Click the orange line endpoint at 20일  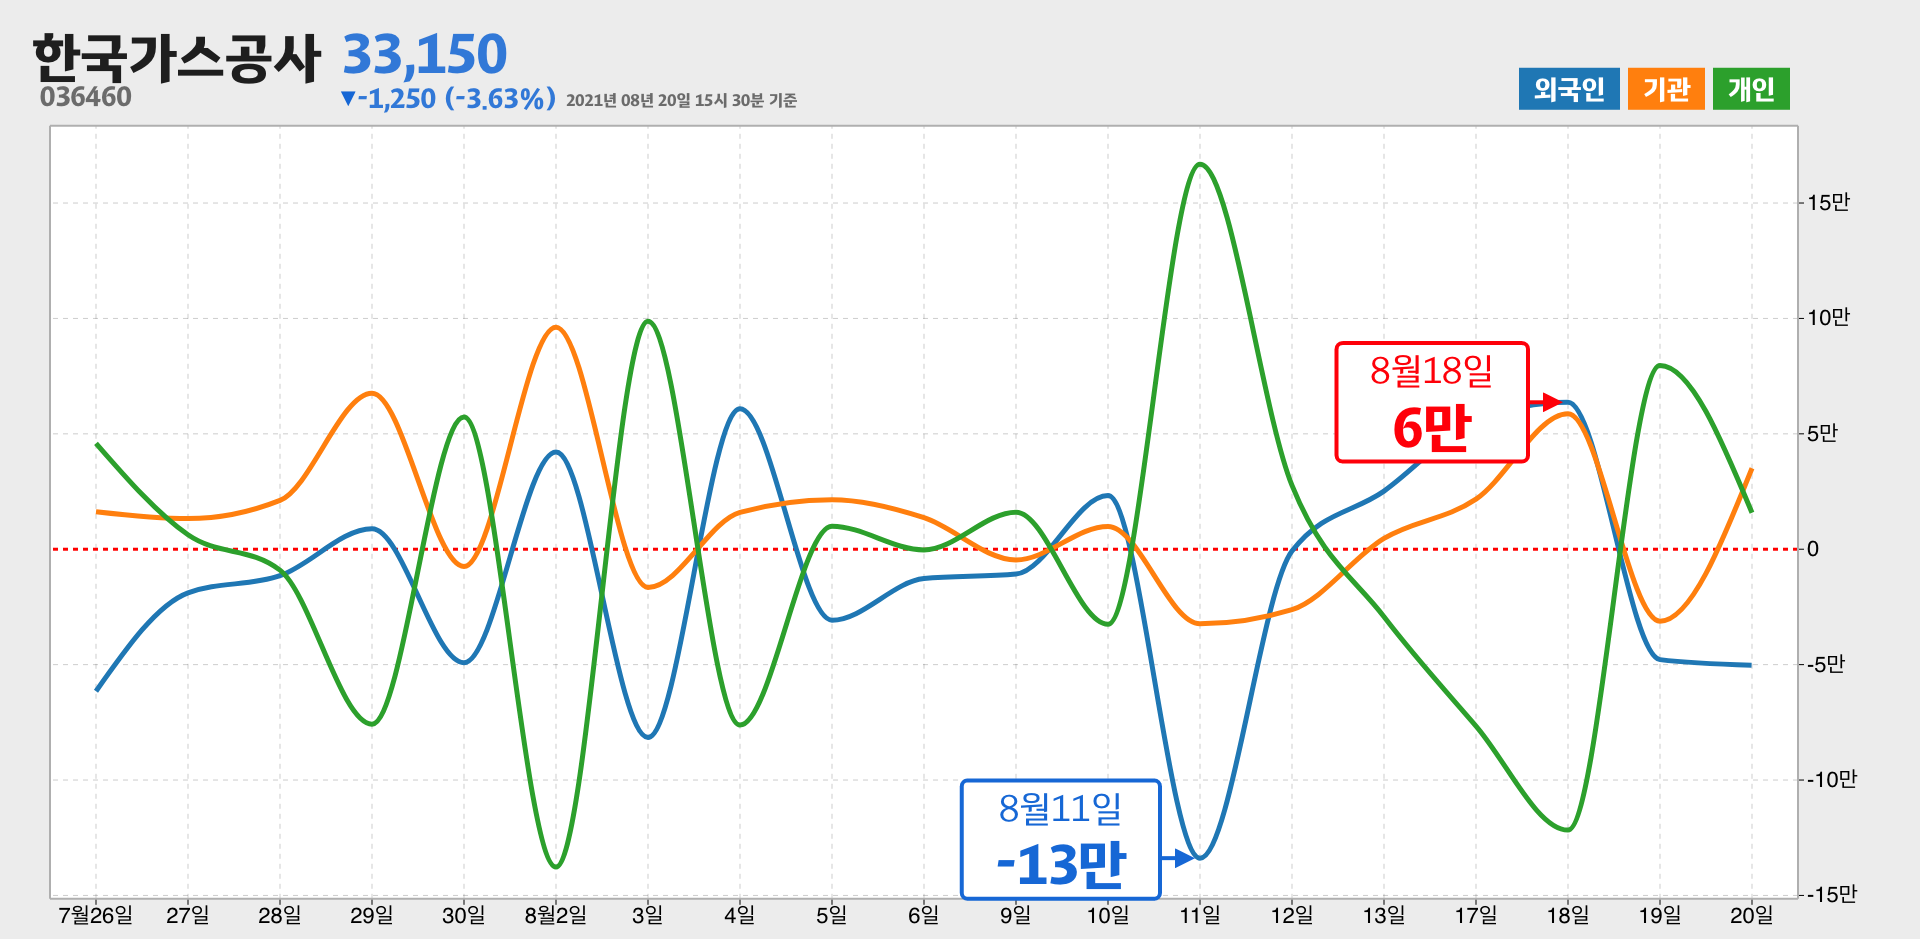pyautogui.click(x=1751, y=470)
